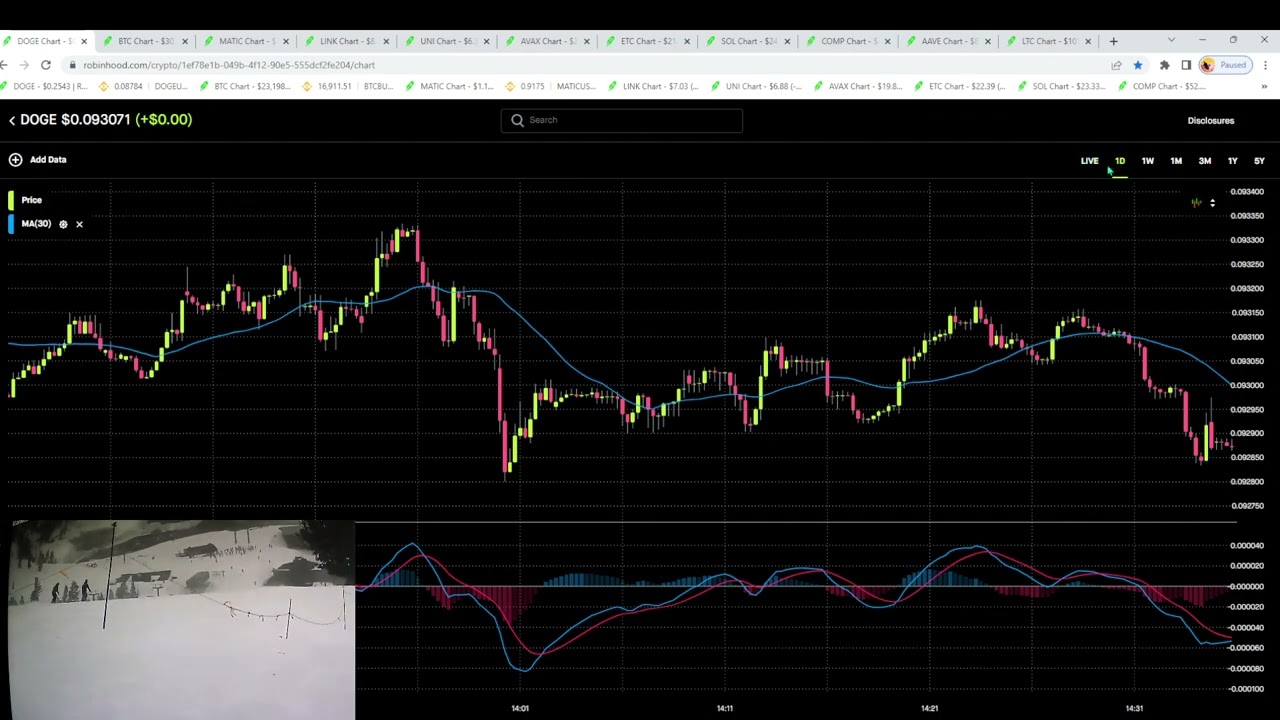The width and height of the screenshot is (1280, 720).
Task: Switch to AAVE Chart browser tab
Action: coord(948,41)
